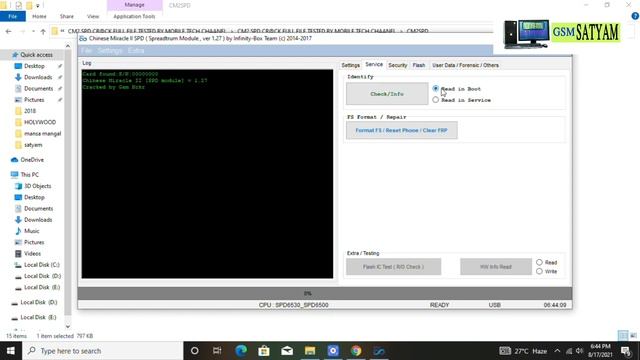640x360 pixels.
Task: Show hidden system tray icons
Action: [558, 351]
